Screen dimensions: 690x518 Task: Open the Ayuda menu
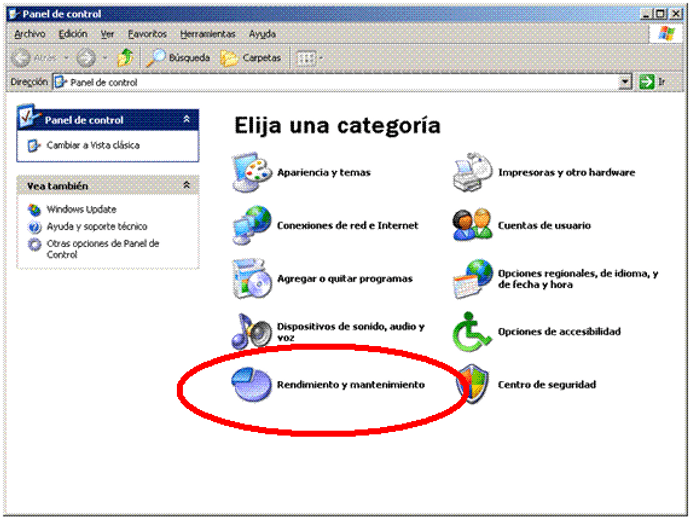pyautogui.click(x=263, y=34)
